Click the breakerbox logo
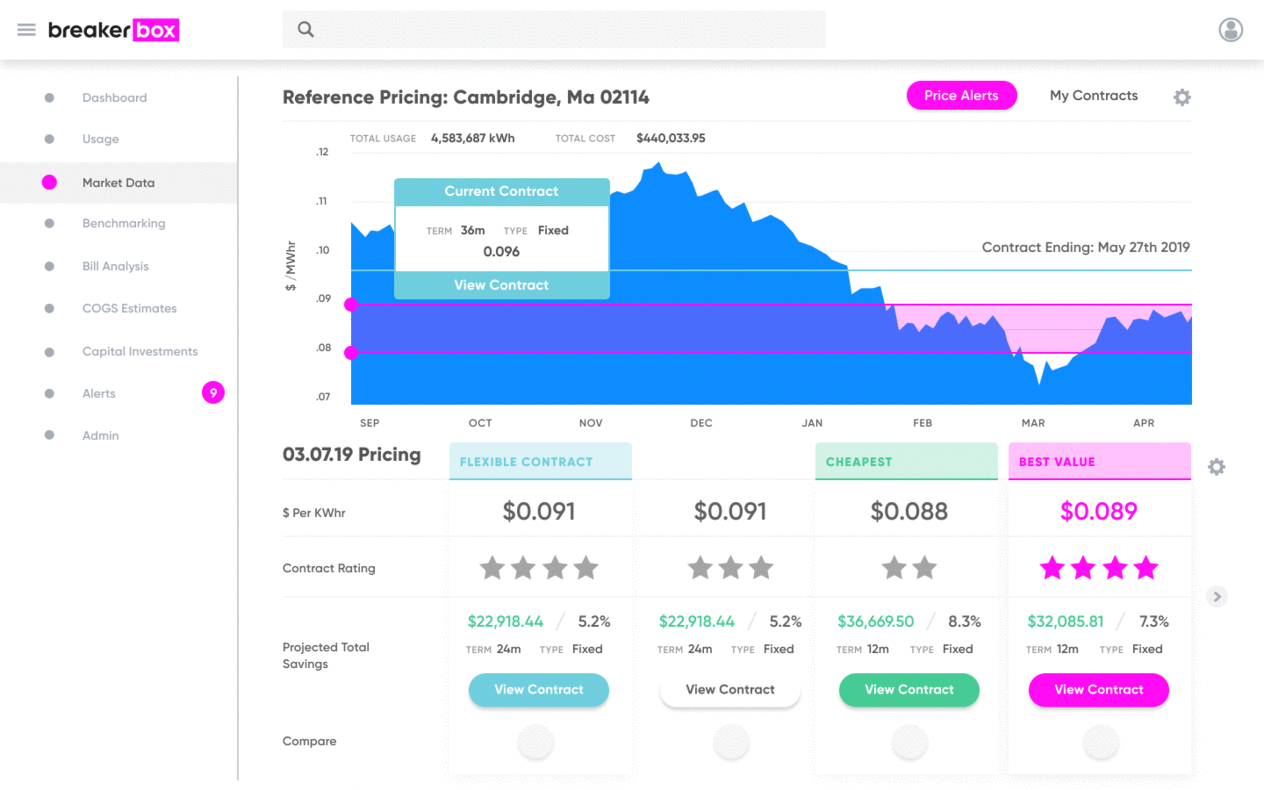The width and height of the screenshot is (1264, 790). [113, 30]
